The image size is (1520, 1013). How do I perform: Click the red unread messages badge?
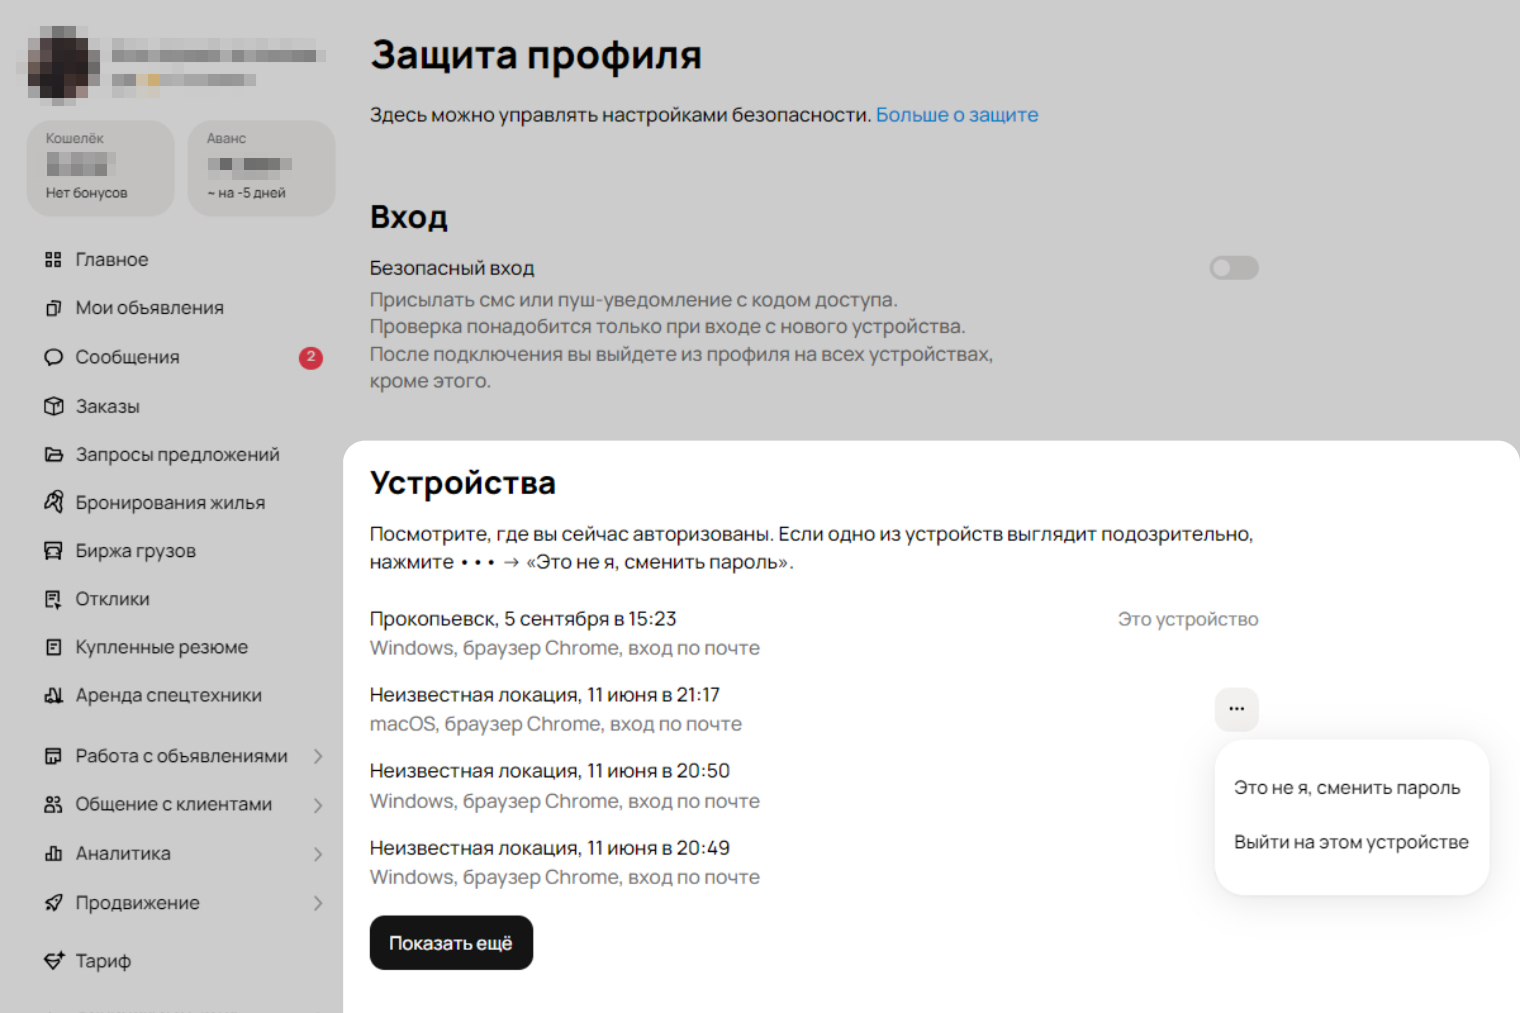(x=311, y=357)
